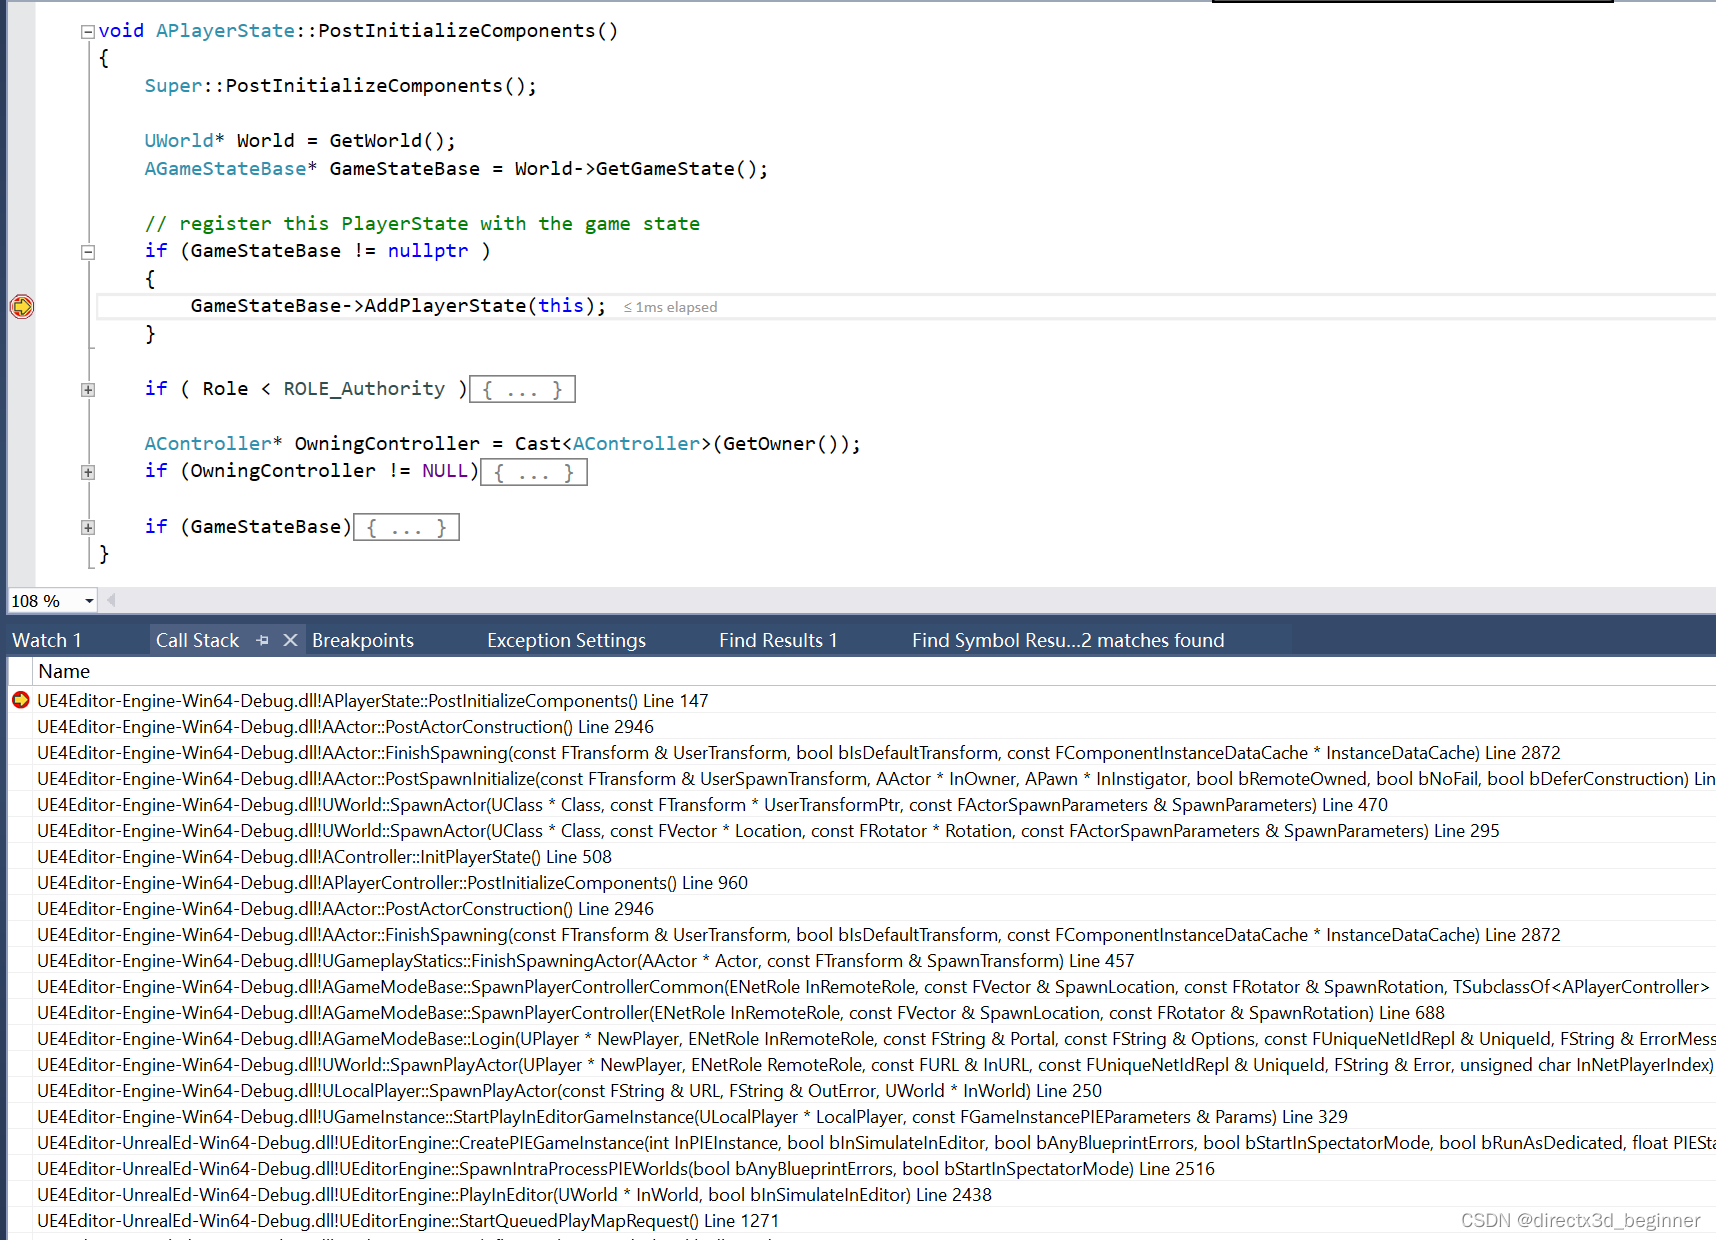Click the Super::PostInitializeComponents() code line

tap(340, 86)
